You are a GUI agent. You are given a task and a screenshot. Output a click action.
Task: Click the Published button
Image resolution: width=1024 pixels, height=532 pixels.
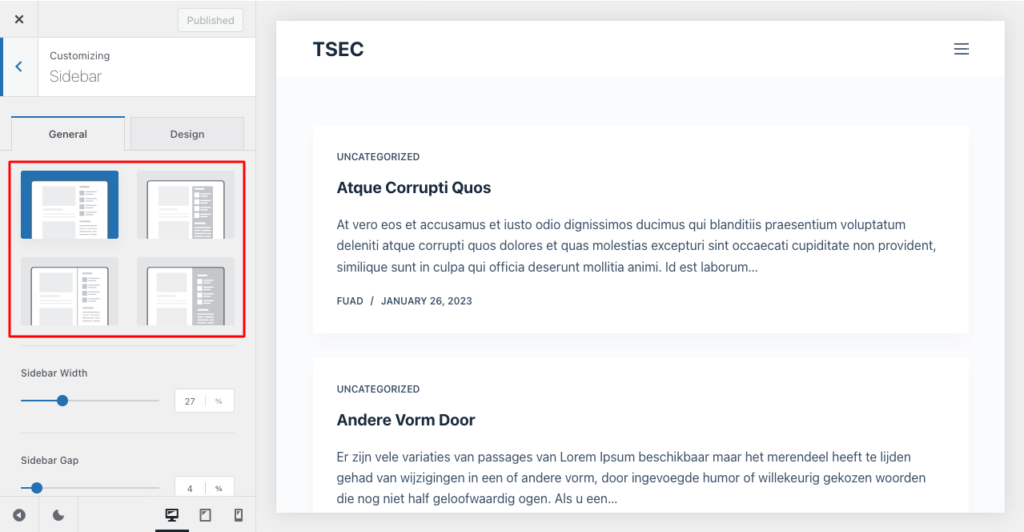(210, 20)
